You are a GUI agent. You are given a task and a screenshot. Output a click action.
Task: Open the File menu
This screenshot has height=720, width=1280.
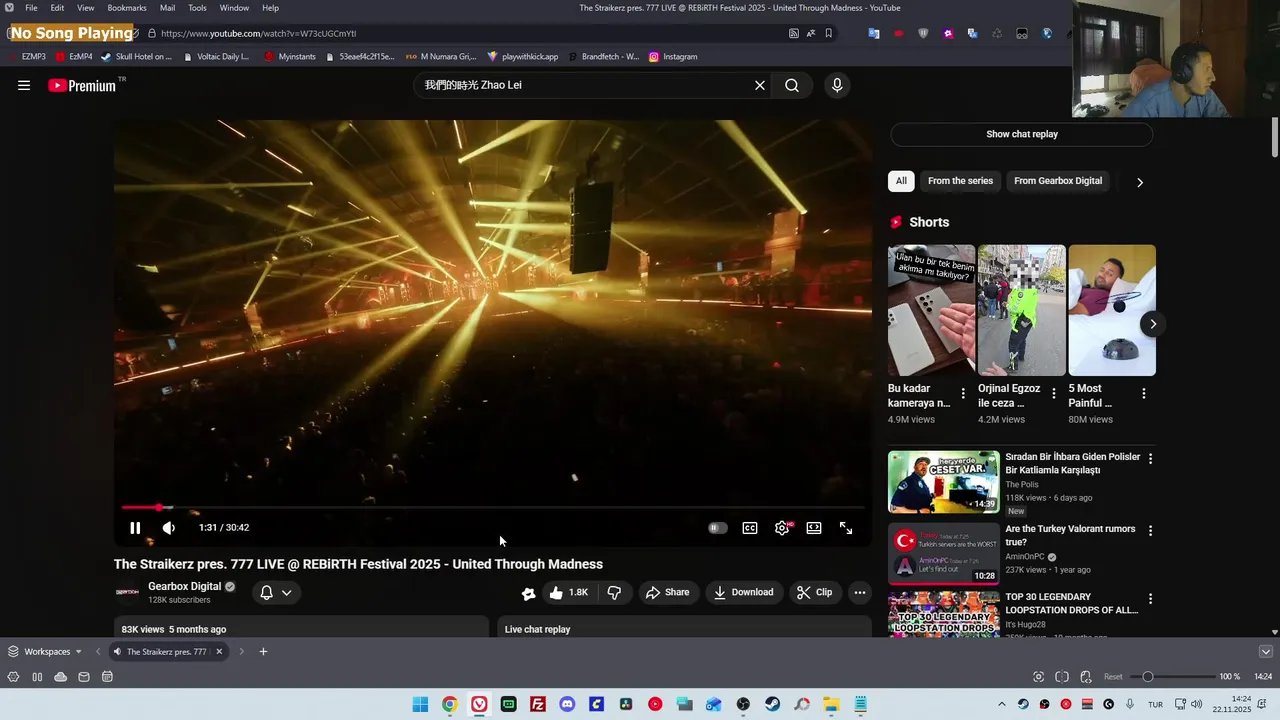click(x=31, y=8)
